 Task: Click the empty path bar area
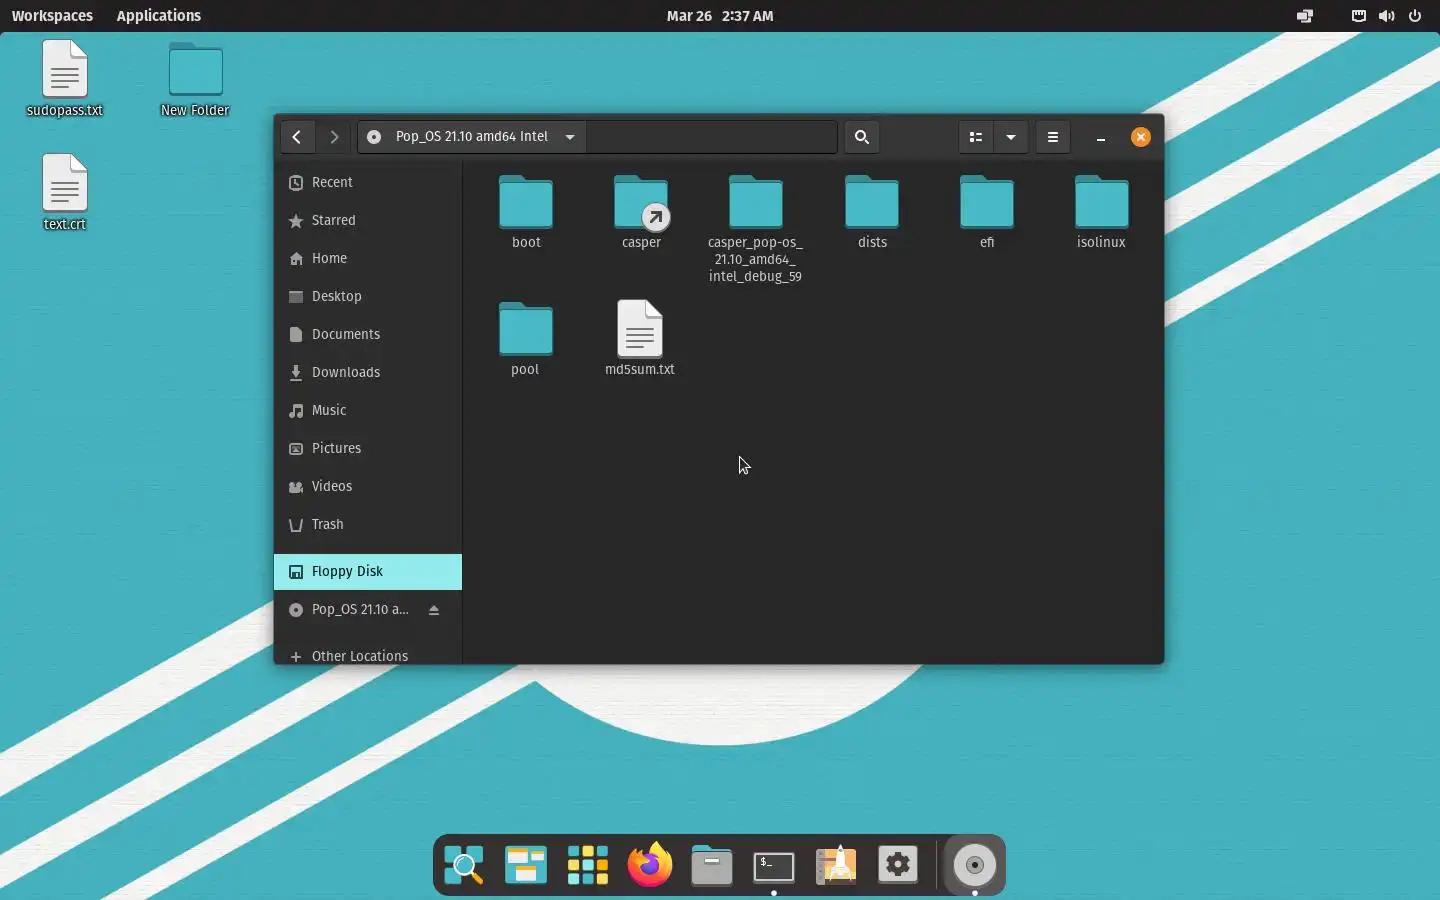(x=712, y=137)
